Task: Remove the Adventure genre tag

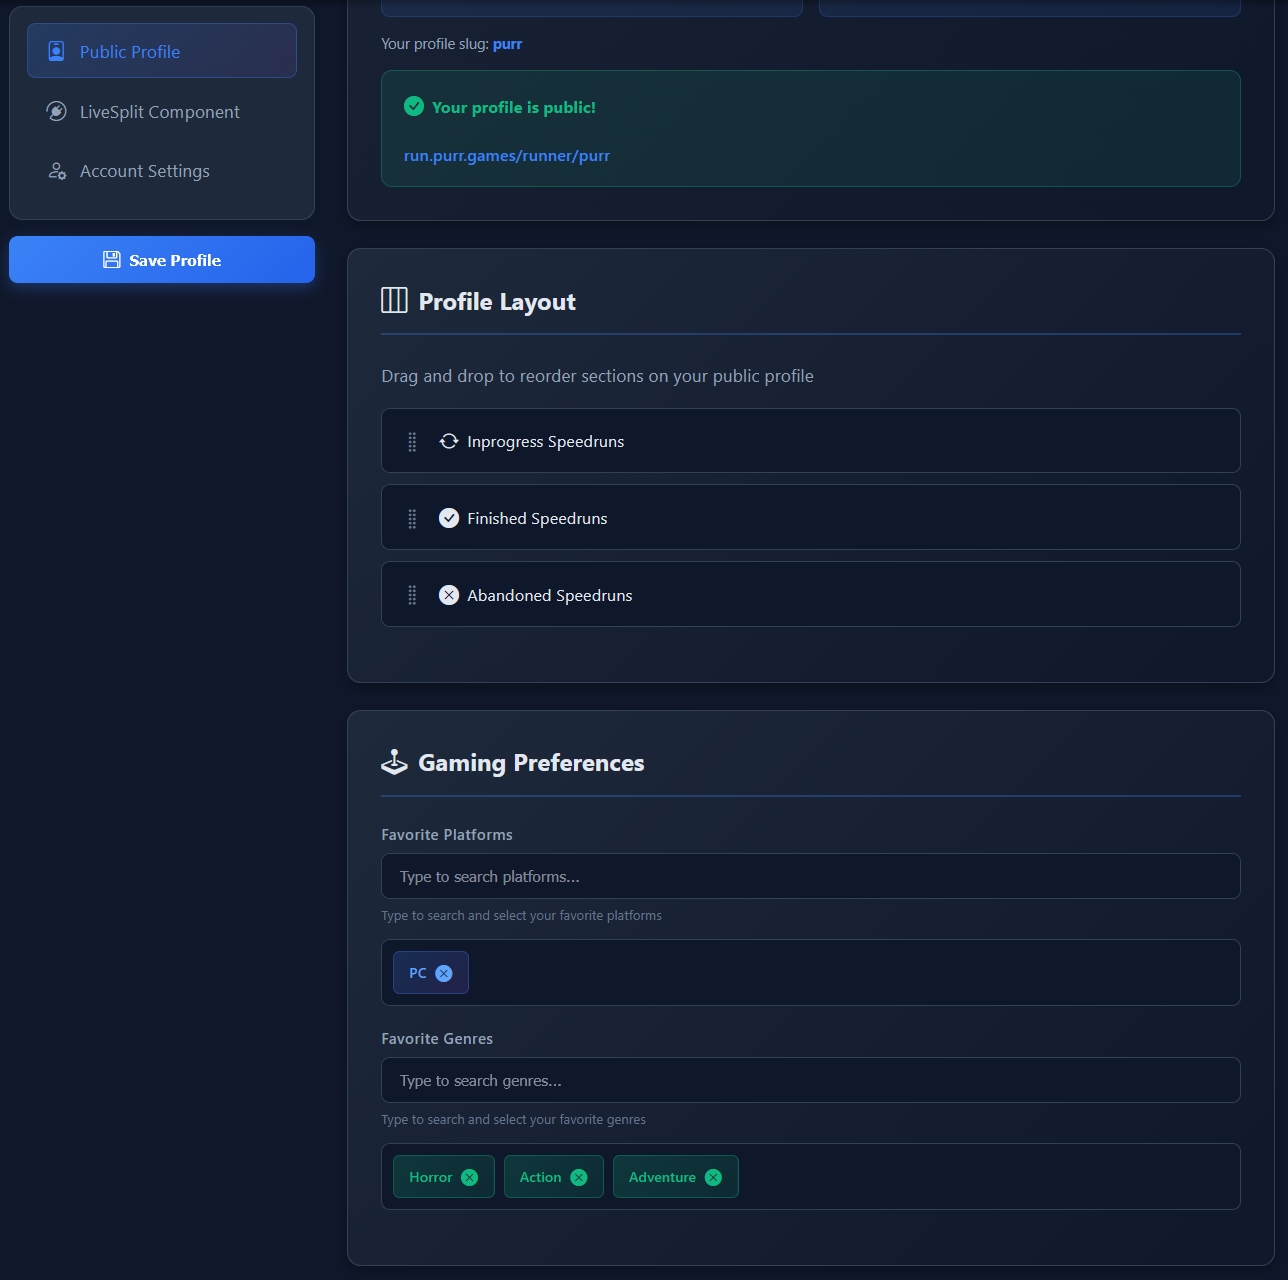Action: 713,1177
